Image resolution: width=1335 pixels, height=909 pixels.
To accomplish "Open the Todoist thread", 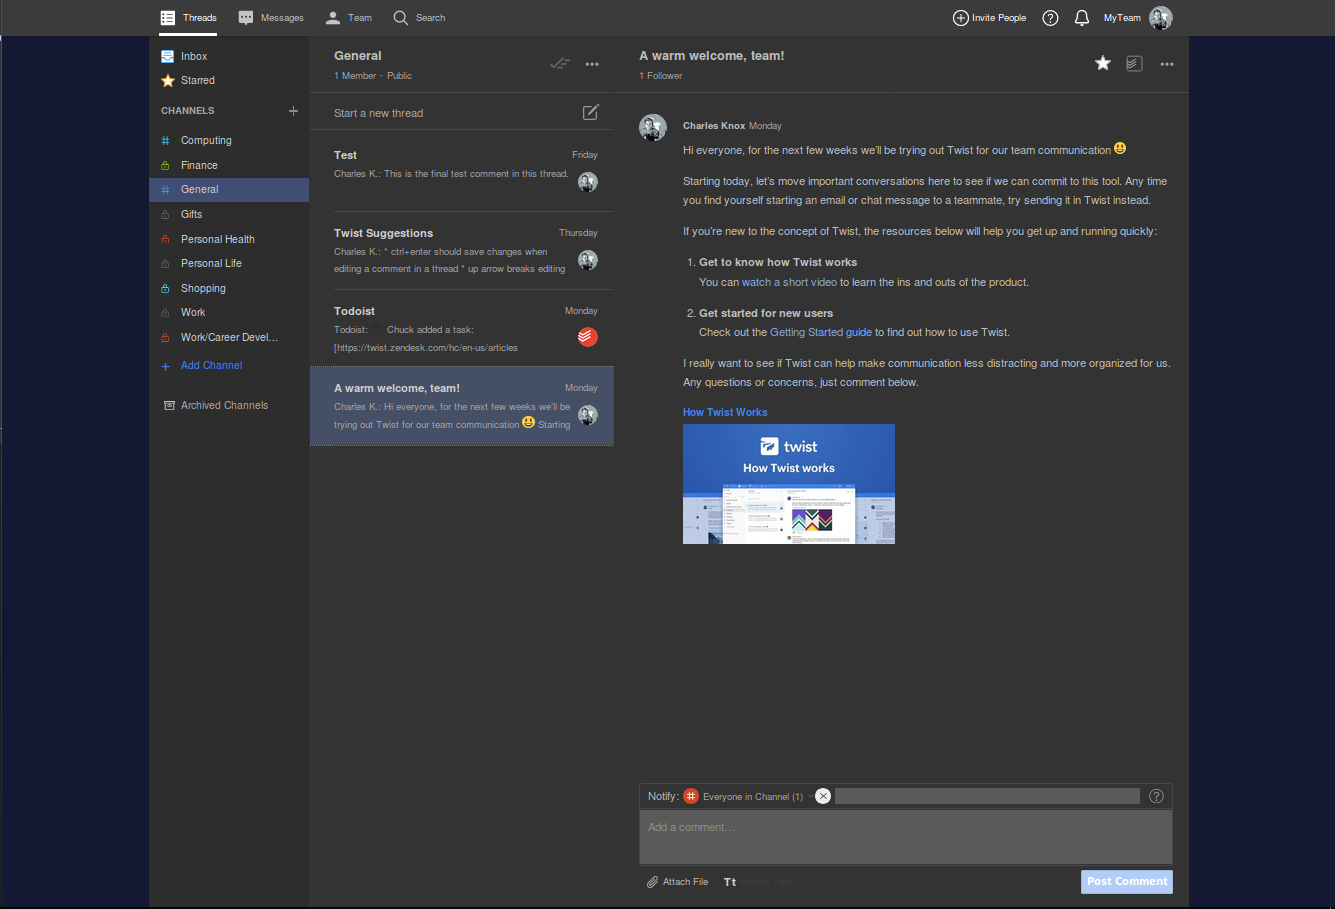I will point(462,329).
